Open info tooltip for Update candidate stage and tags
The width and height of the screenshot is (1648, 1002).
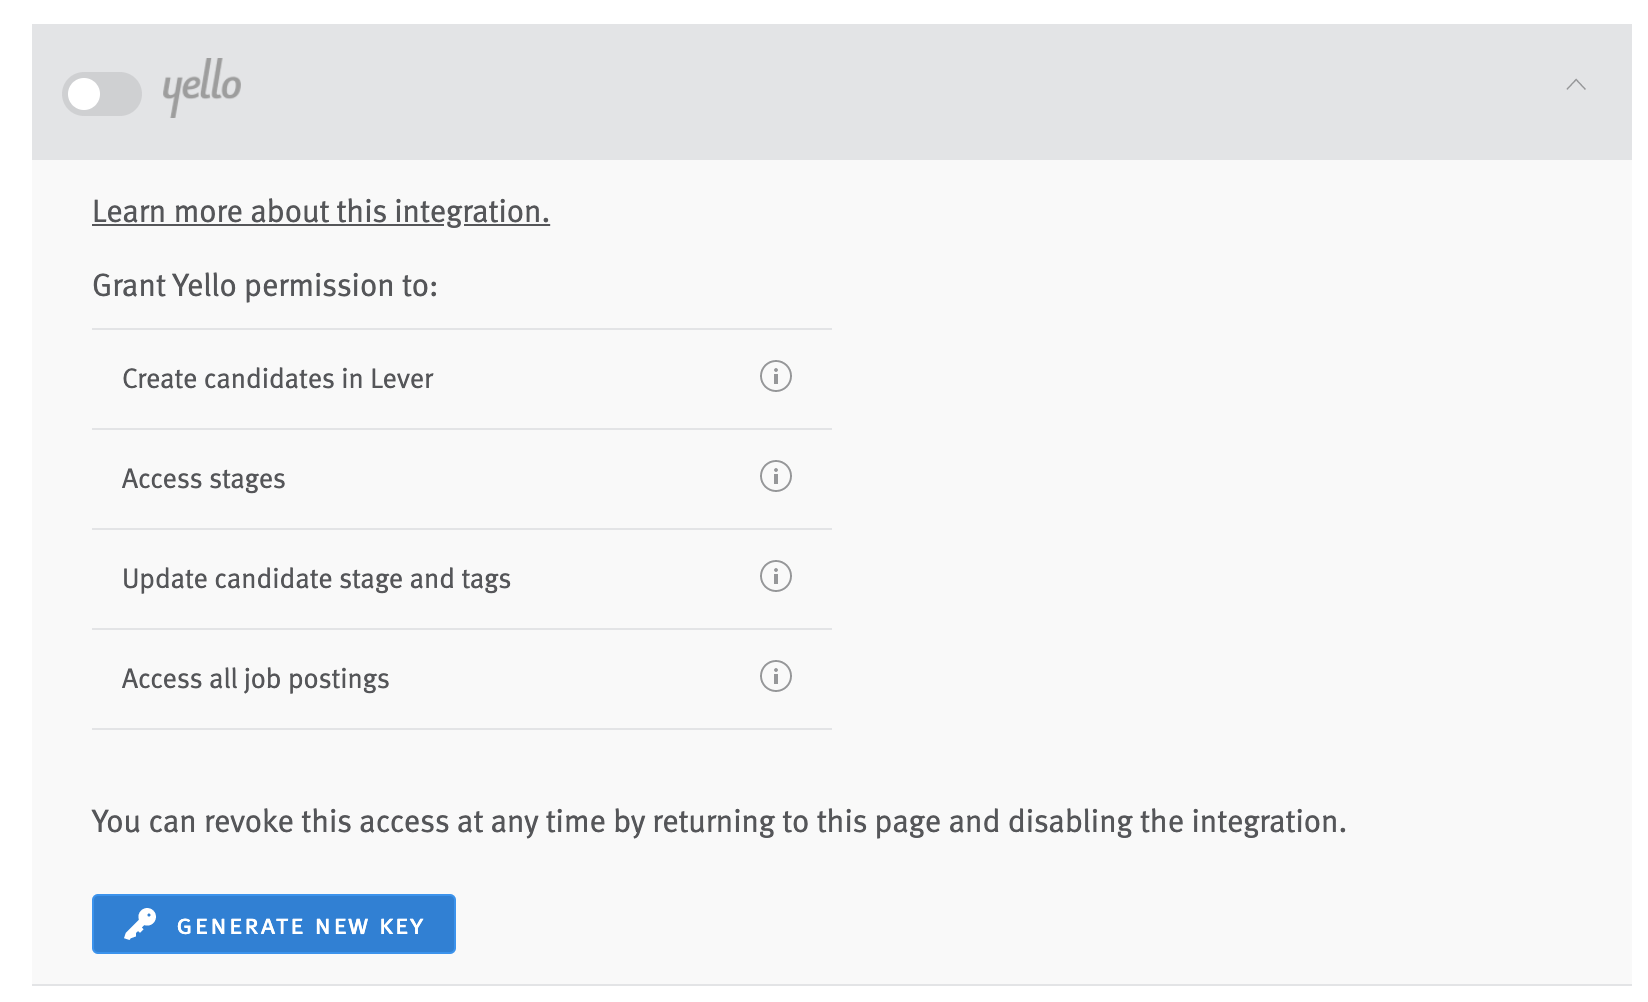[775, 577]
